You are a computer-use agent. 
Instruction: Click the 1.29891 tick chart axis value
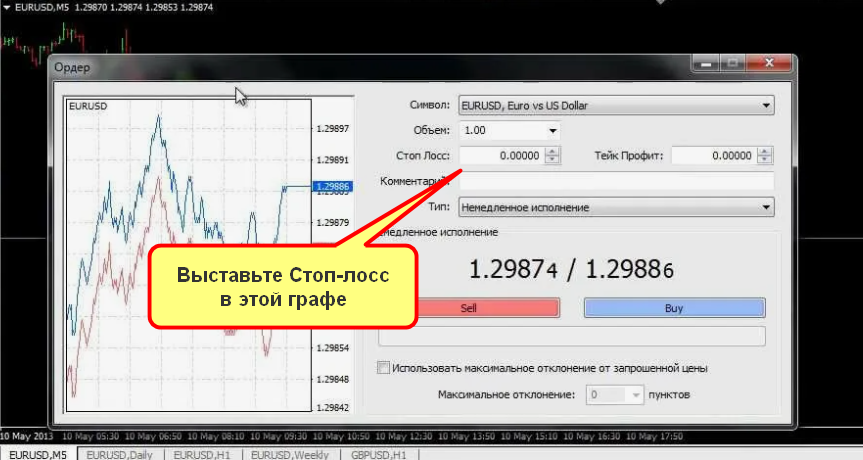tap(332, 160)
